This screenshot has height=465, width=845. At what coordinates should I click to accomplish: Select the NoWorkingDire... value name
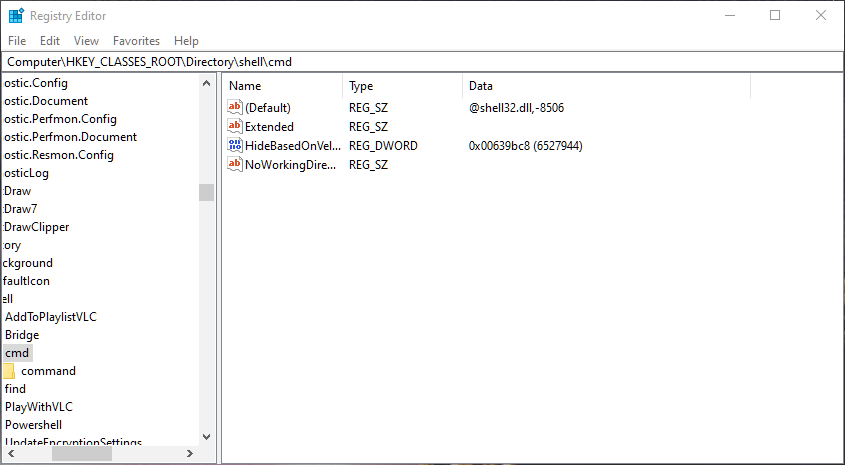pos(290,165)
